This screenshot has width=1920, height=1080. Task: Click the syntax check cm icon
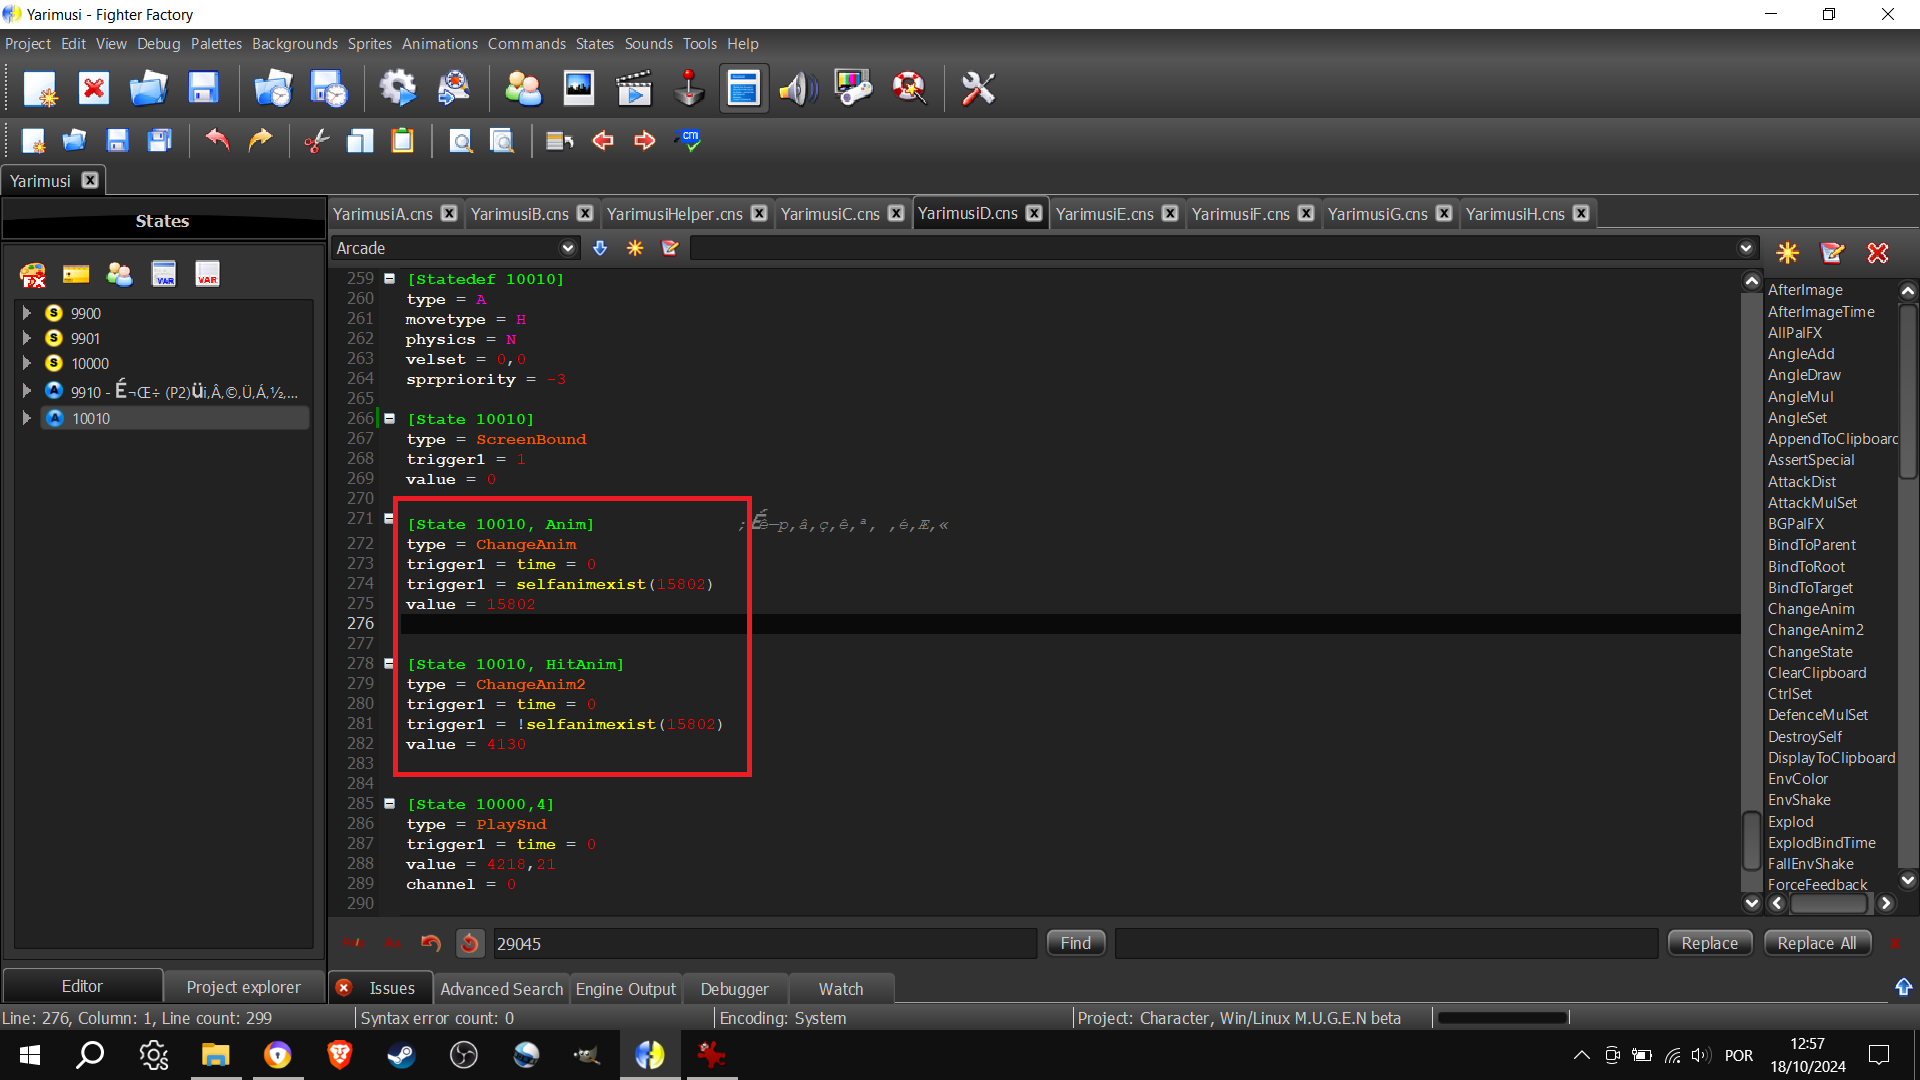pyautogui.click(x=688, y=141)
